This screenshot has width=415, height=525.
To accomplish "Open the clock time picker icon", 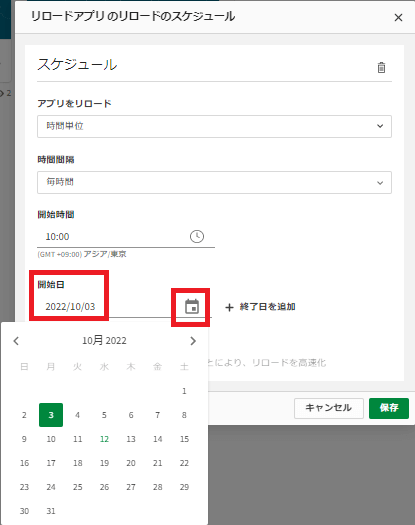I will [x=197, y=236].
